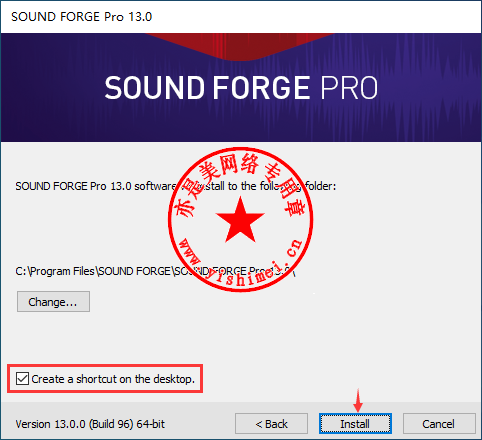Click the red star in the watermark stamp

point(240,221)
